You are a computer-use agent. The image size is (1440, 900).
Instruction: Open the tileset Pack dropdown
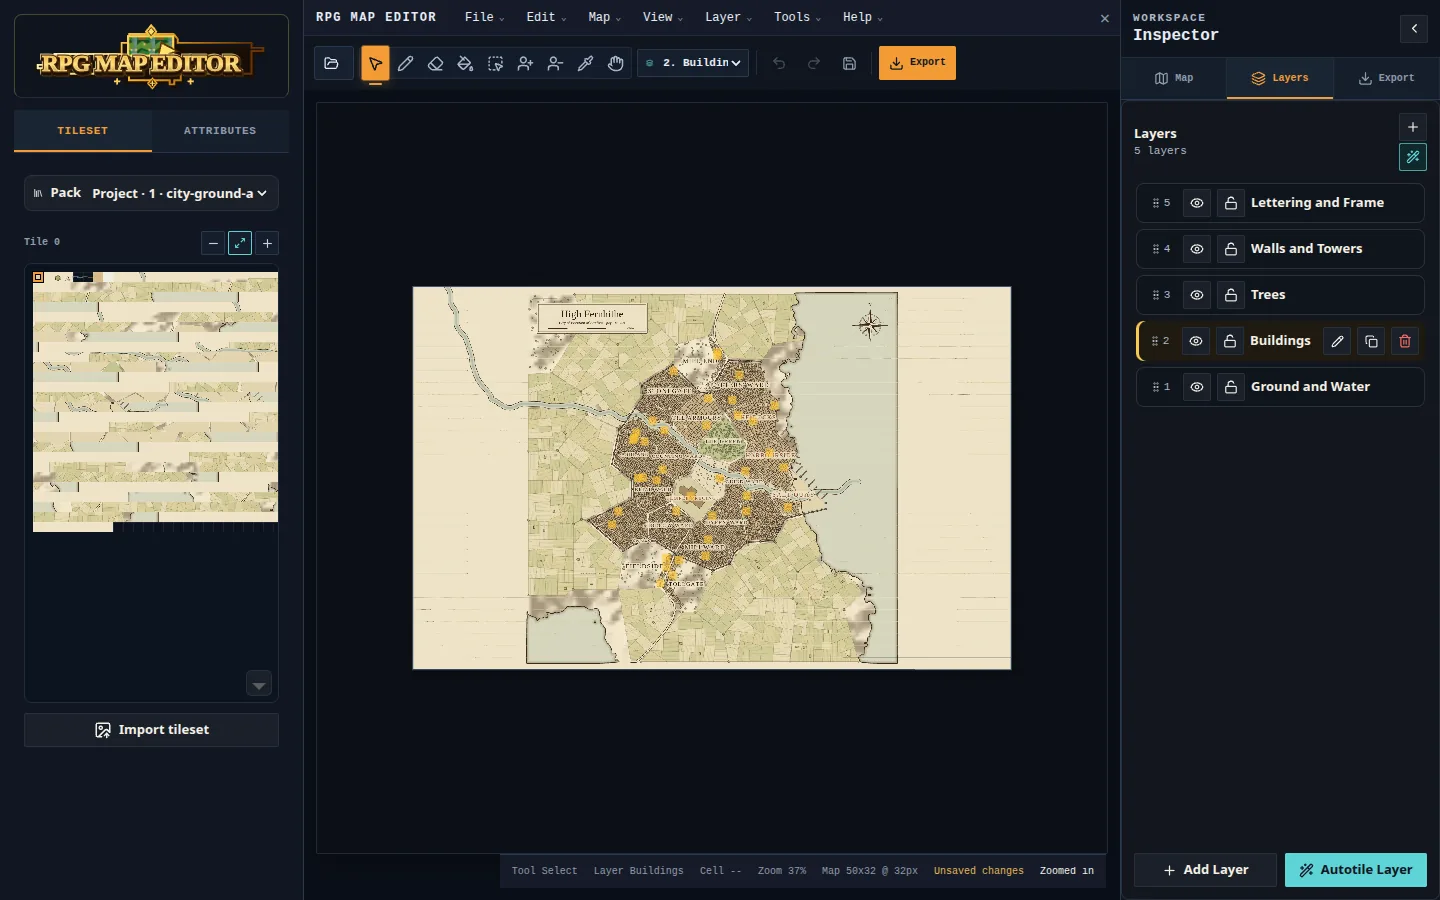(151, 193)
